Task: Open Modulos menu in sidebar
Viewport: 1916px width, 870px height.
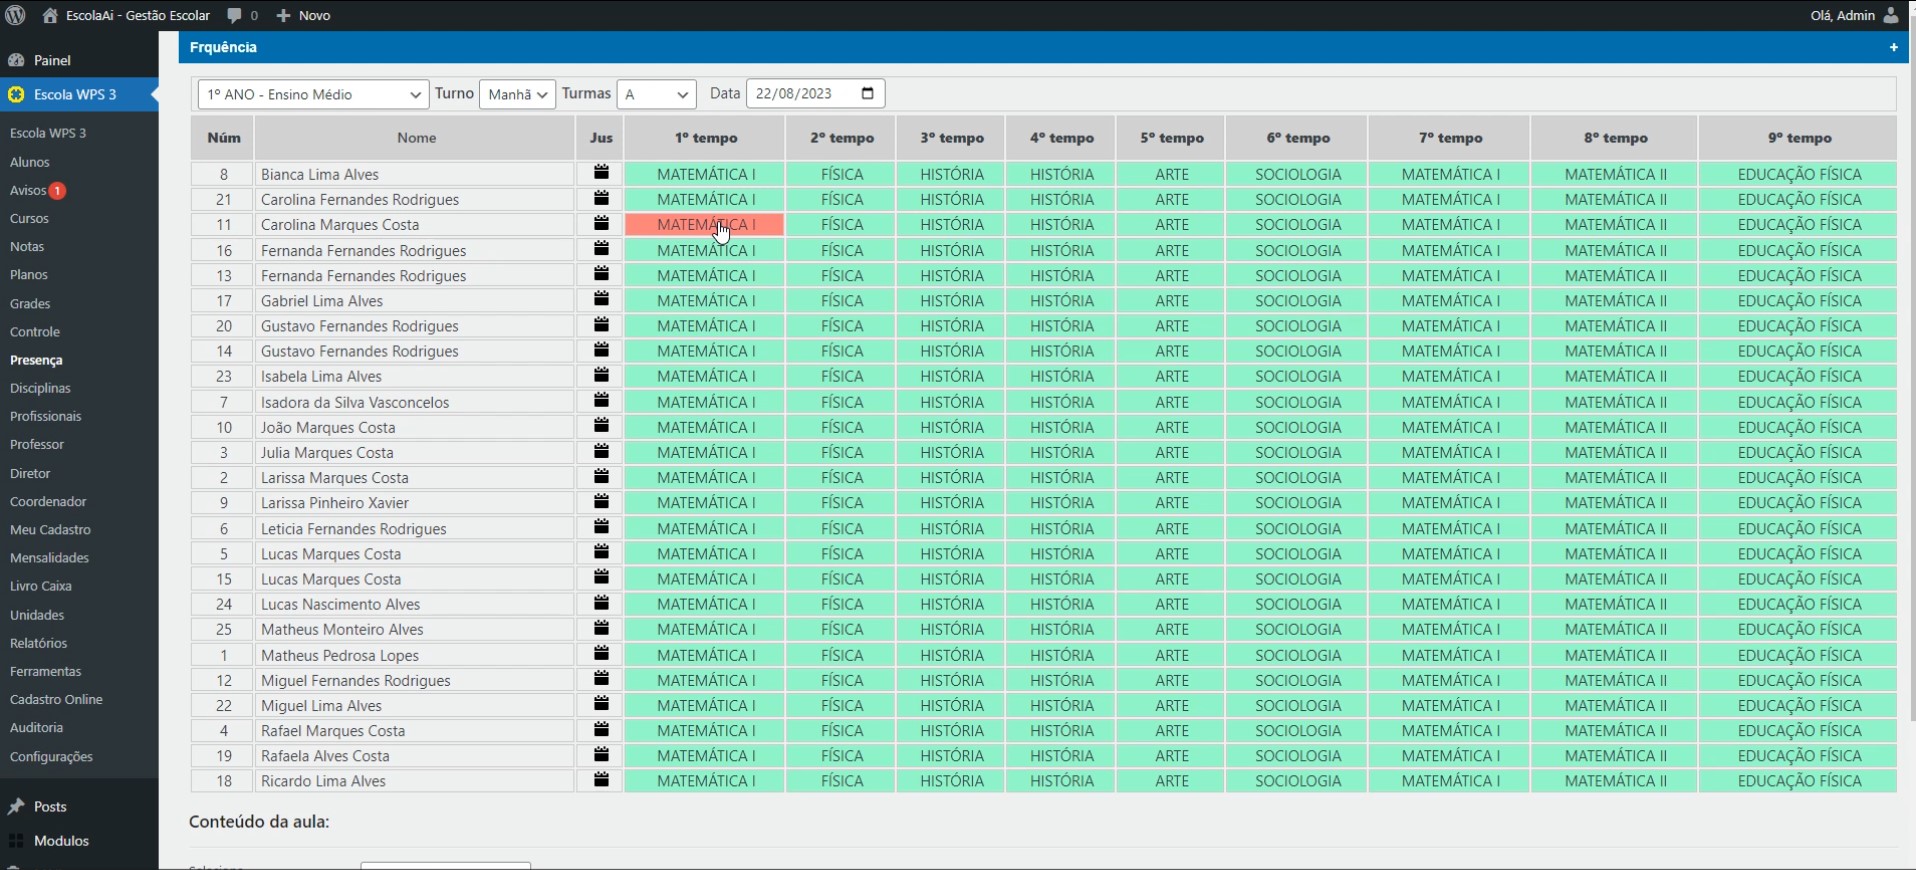Action: pyautogui.click(x=79, y=841)
